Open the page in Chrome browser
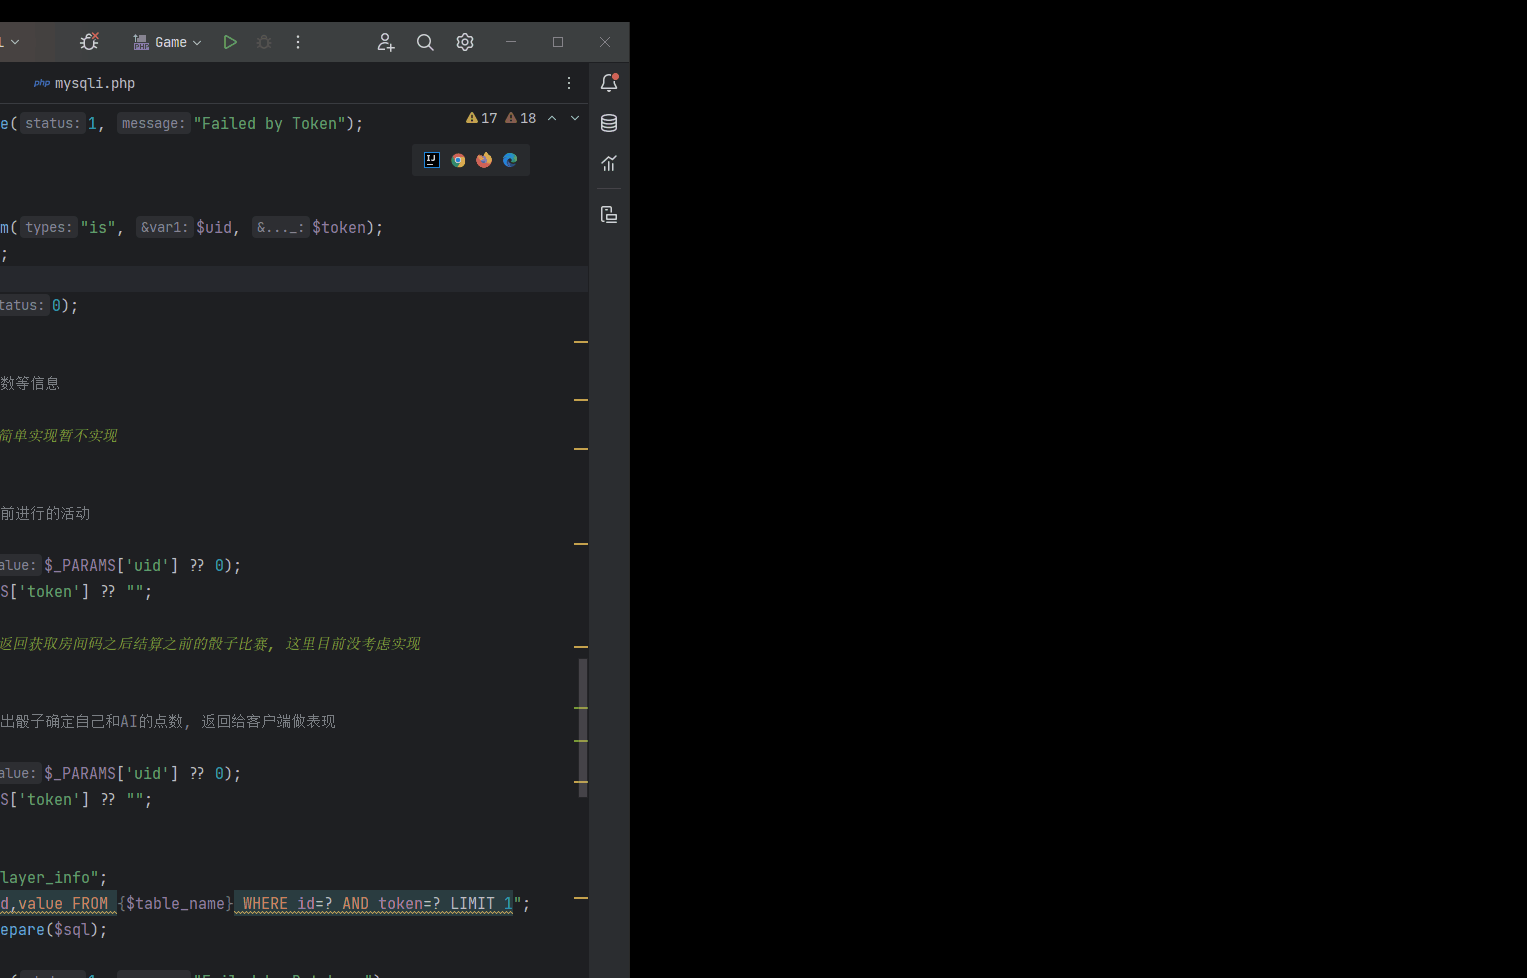The height and width of the screenshot is (978, 1527). point(458,160)
